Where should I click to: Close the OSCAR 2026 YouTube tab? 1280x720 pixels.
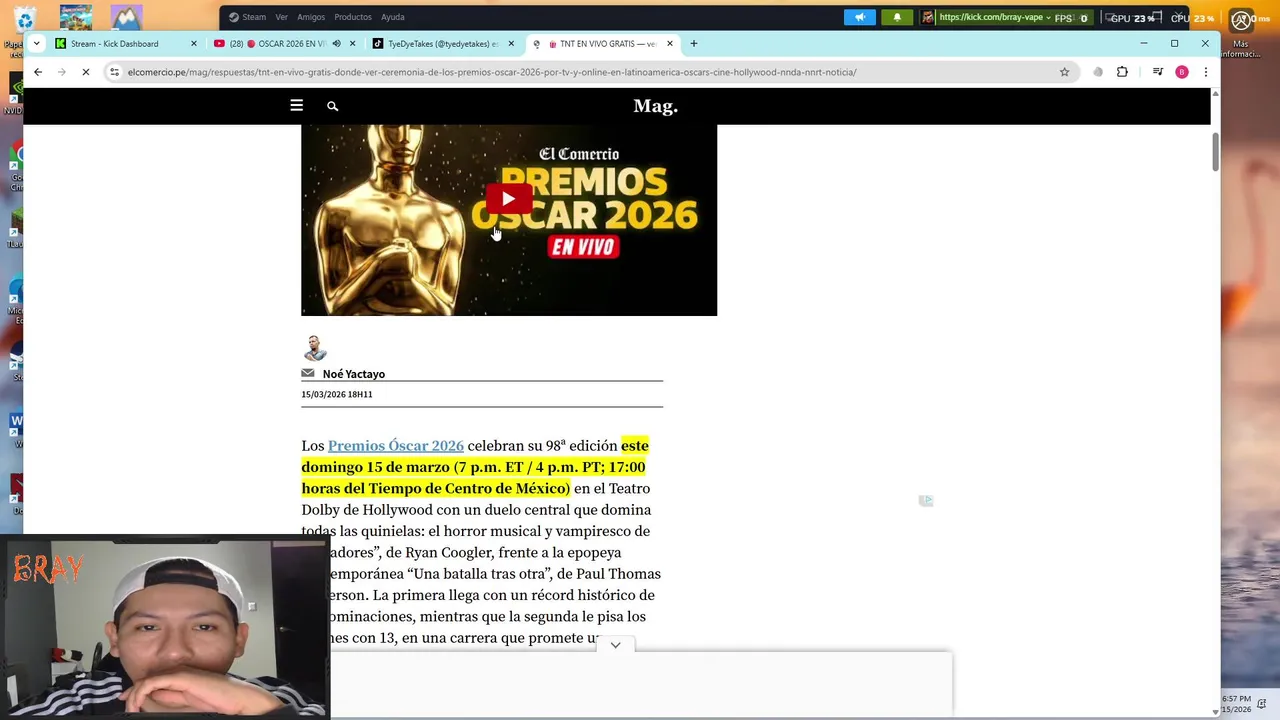coord(352,44)
